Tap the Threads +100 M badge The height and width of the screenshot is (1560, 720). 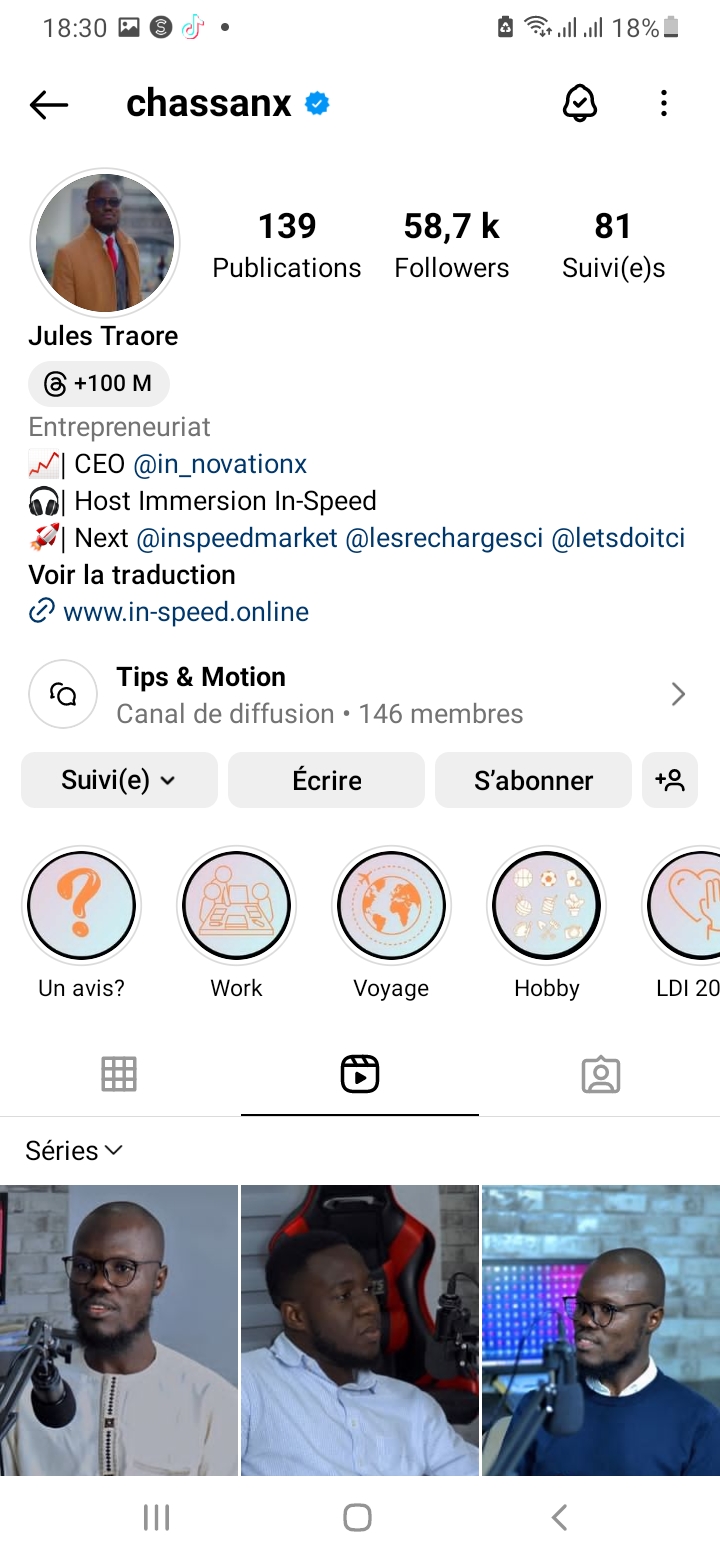pyautogui.click(x=99, y=383)
